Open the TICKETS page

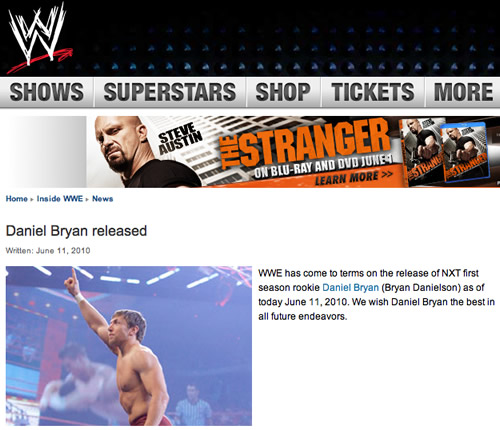tap(372, 92)
